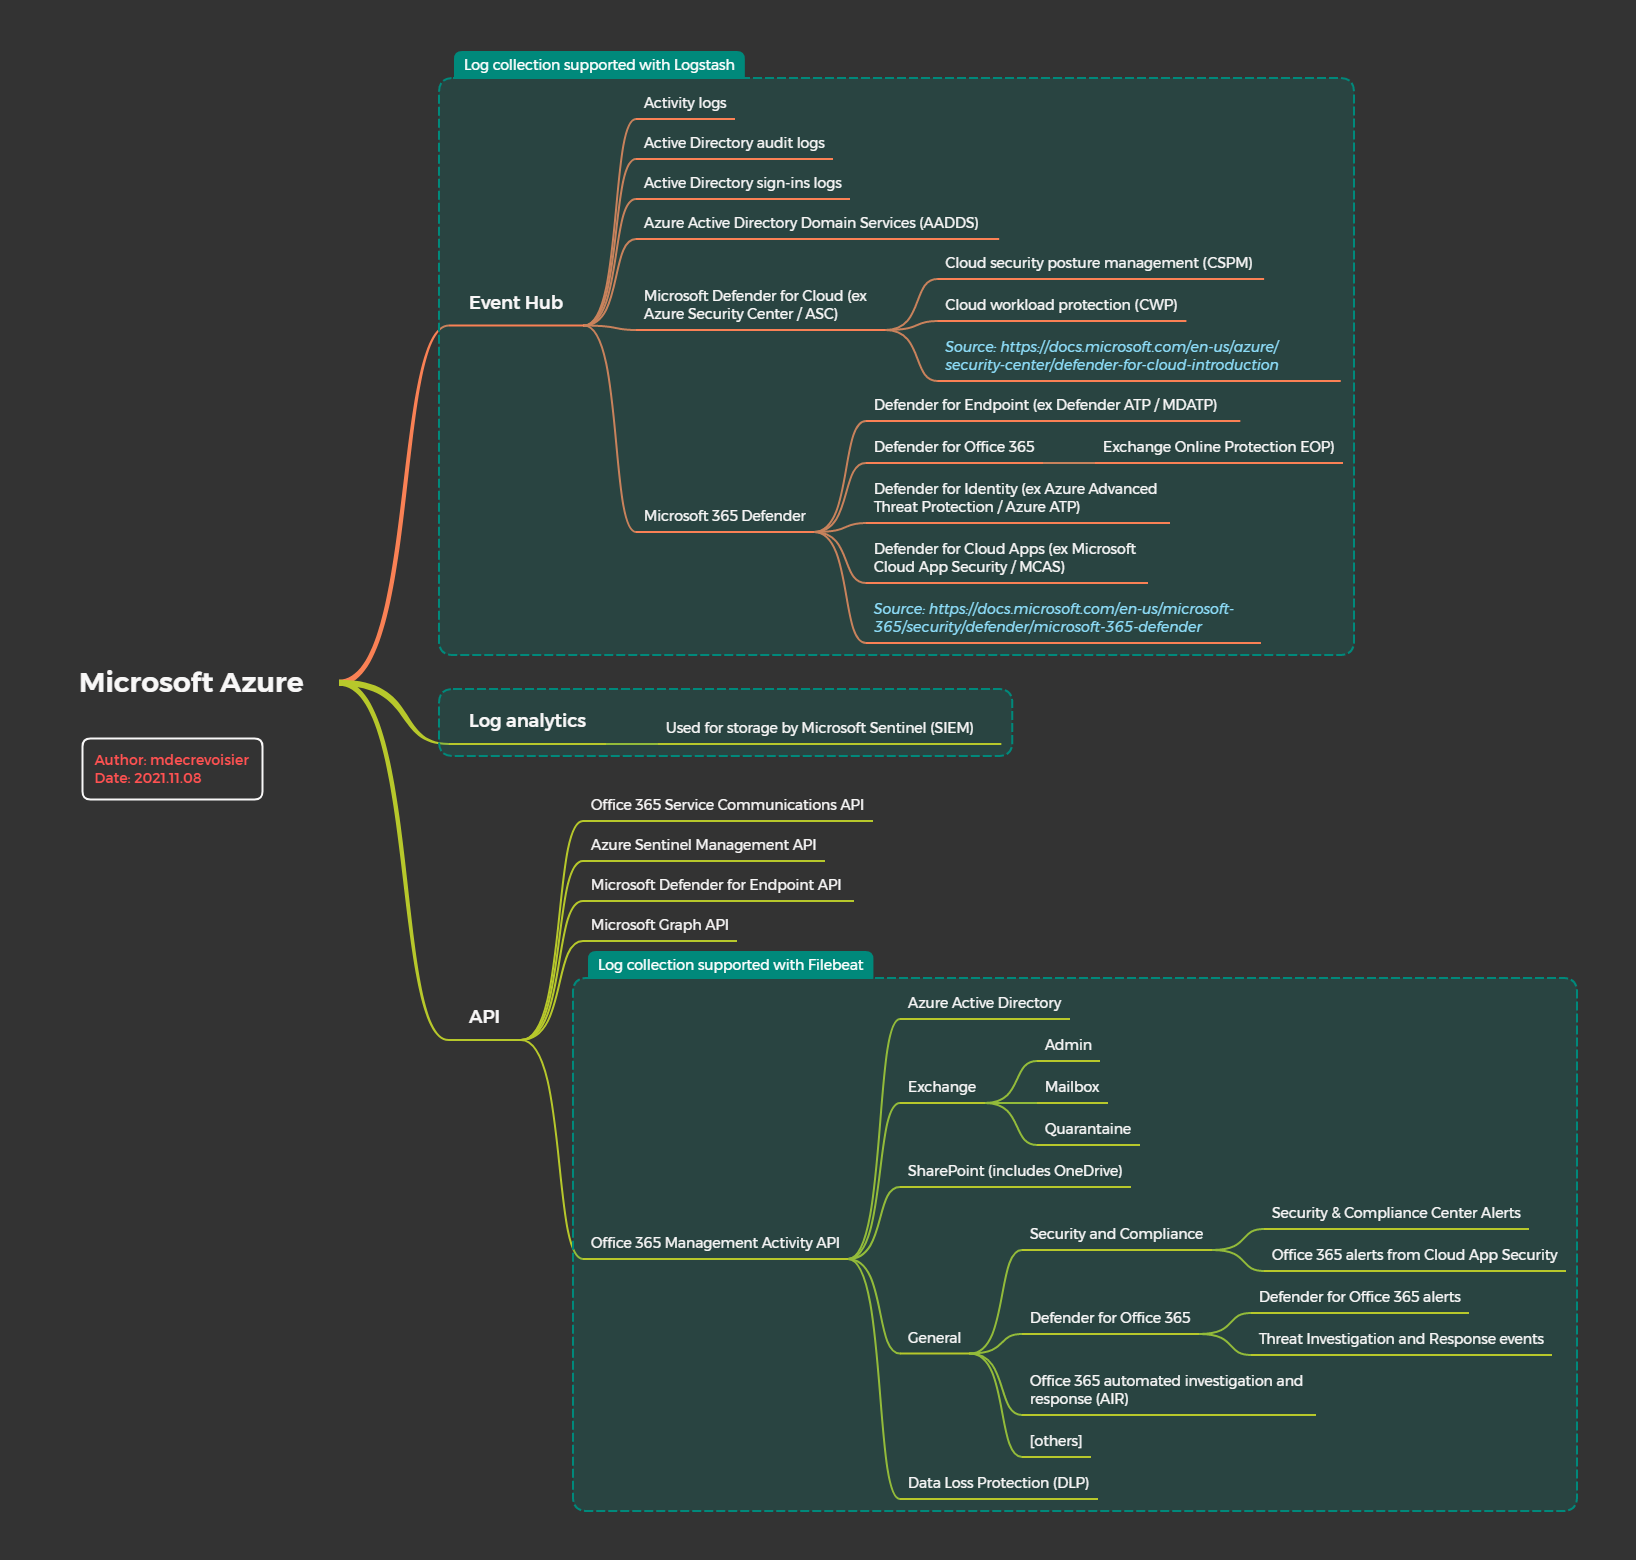Select Defender for Identity node
Screen dimensions: 1636x1560
[1015, 498]
